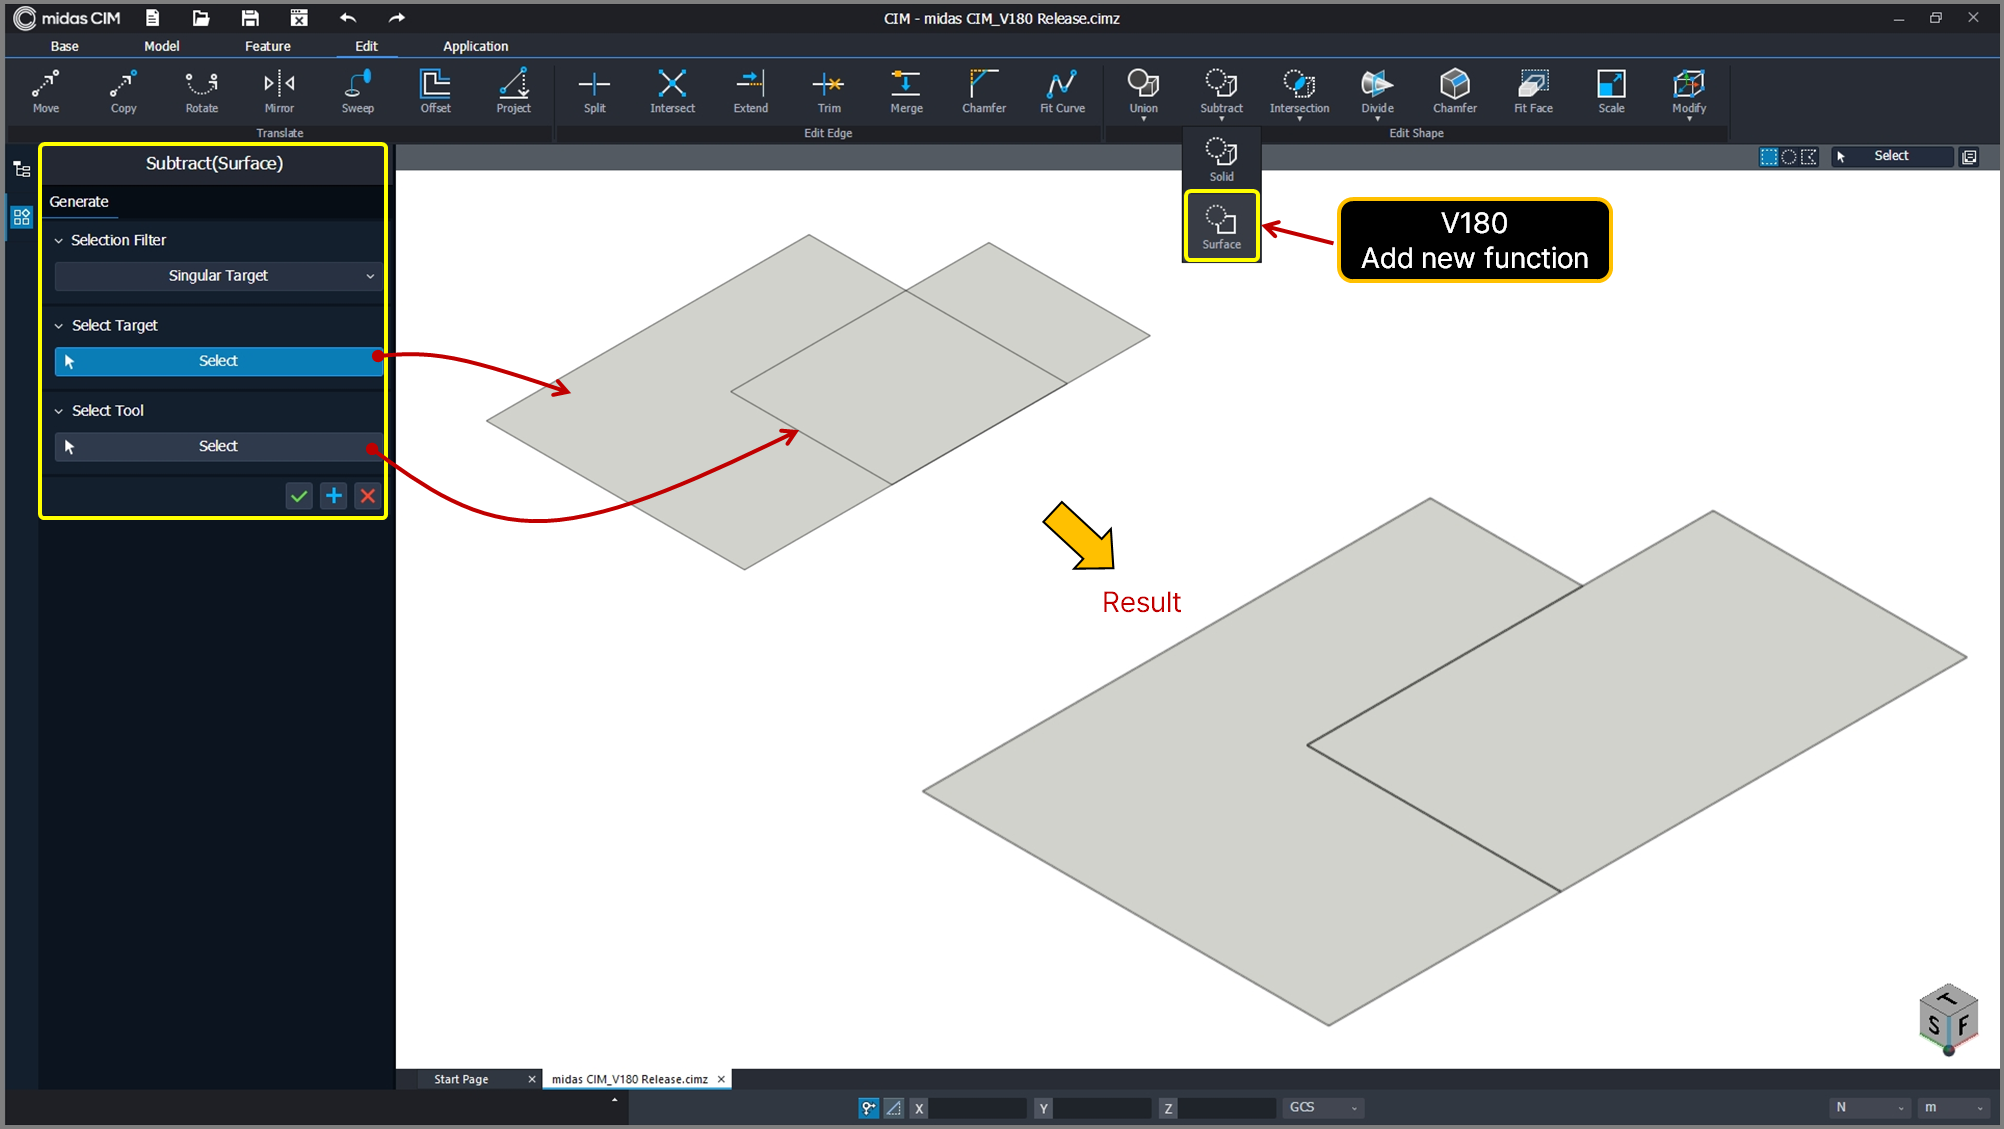Select the Merge edge tool

[906, 91]
